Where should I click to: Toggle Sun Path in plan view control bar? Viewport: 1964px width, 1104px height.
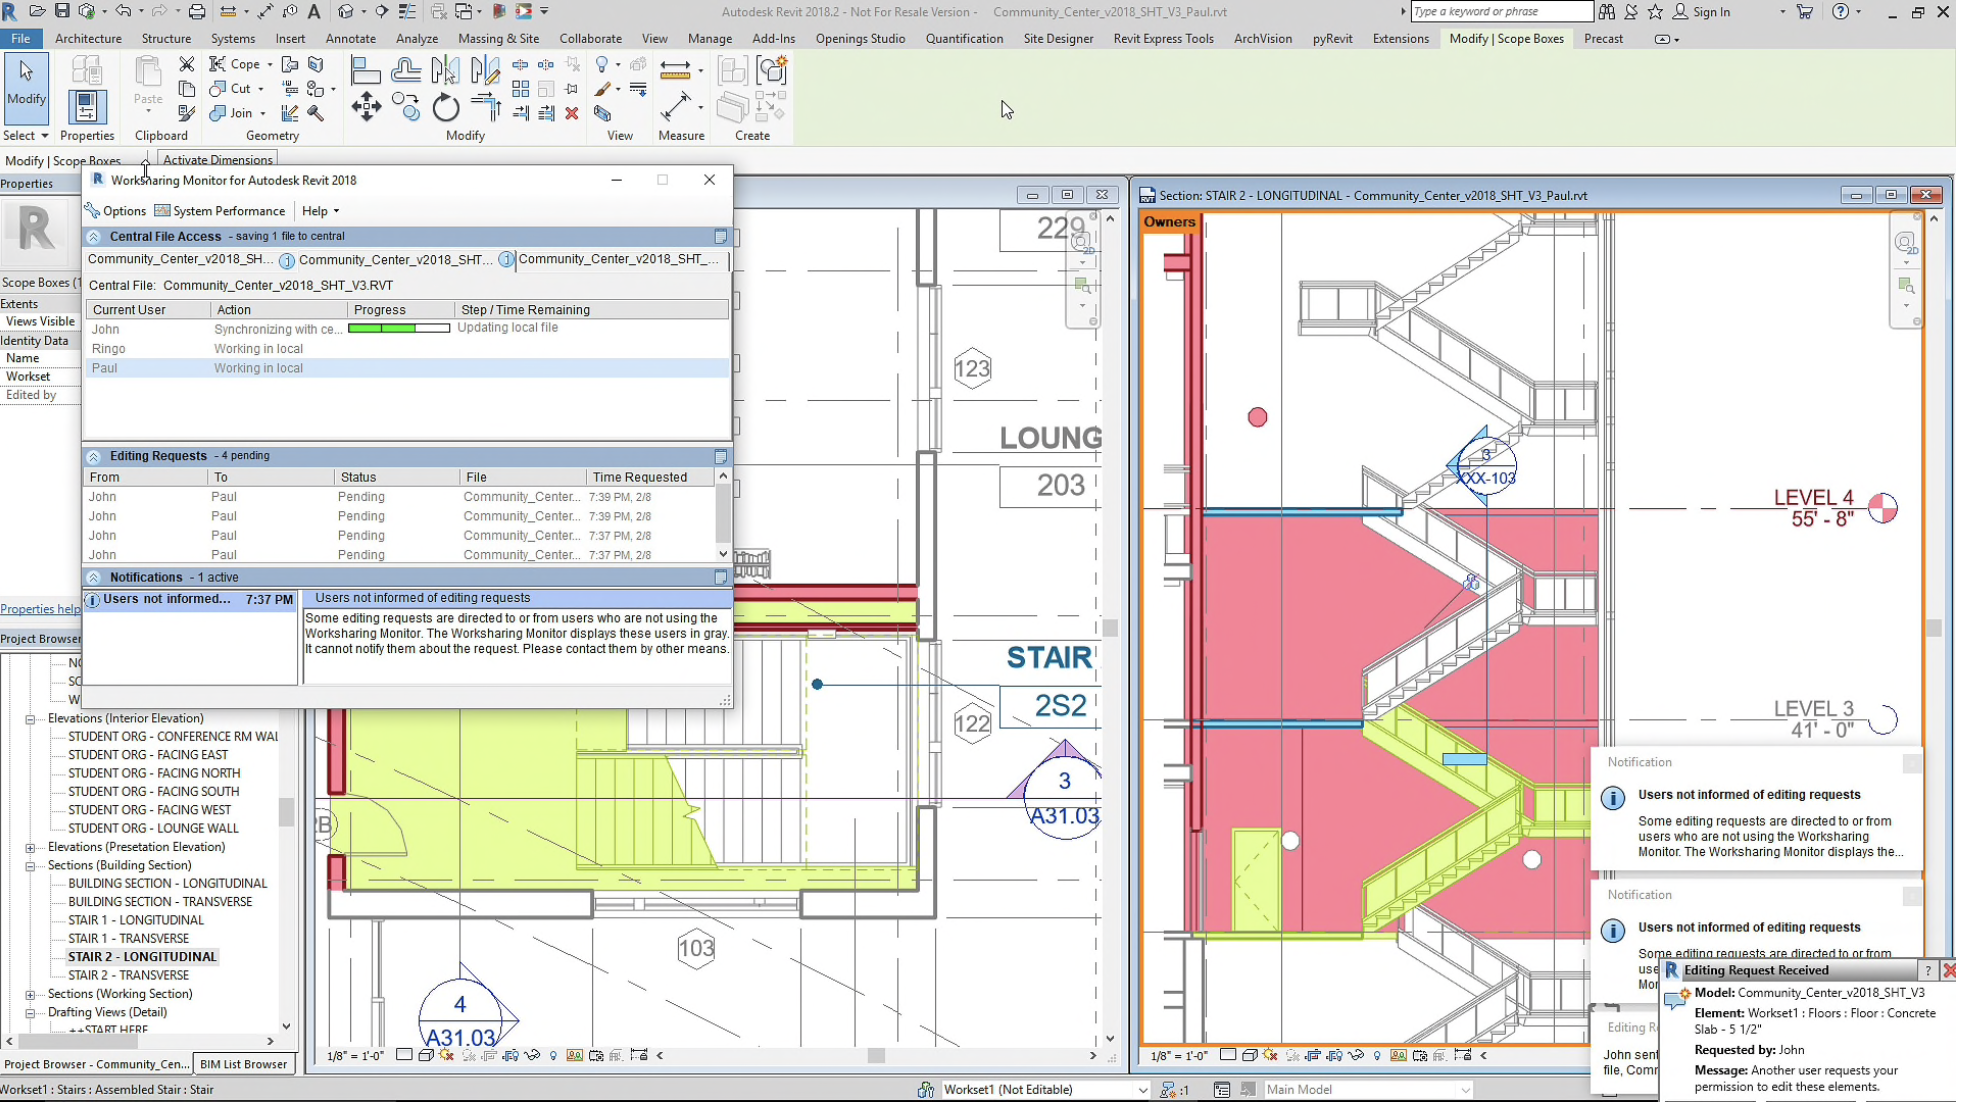tap(447, 1056)
